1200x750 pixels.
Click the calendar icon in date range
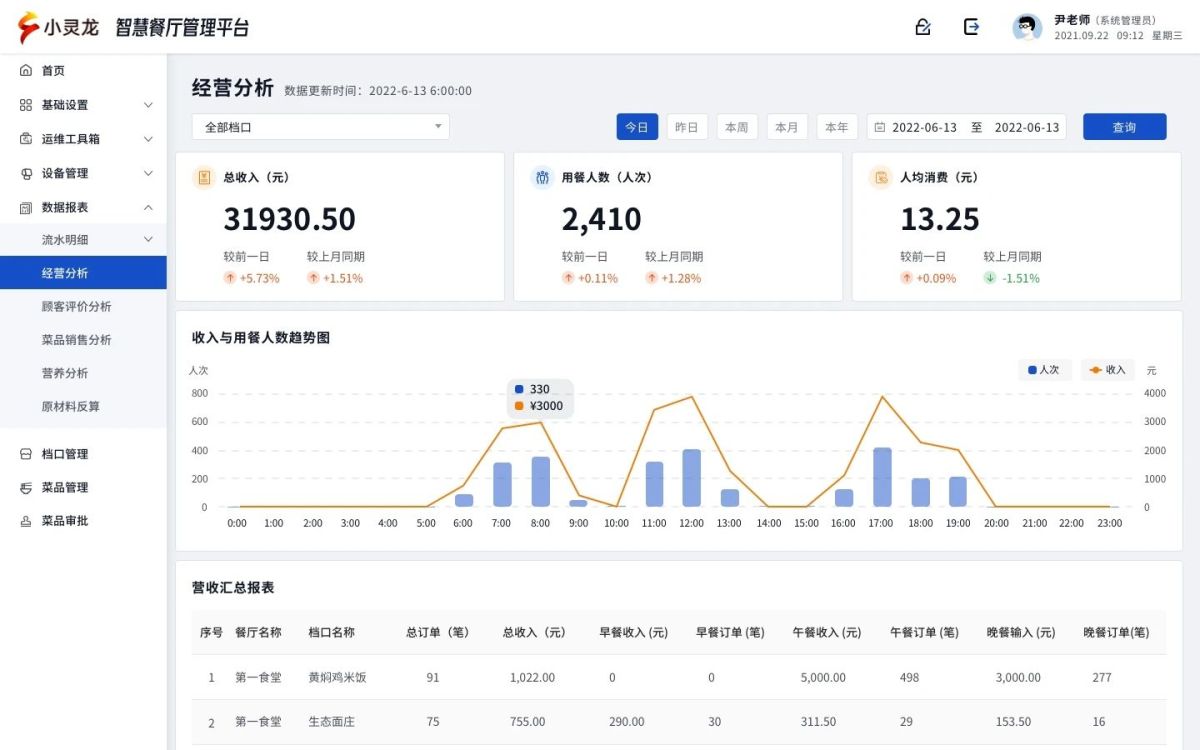coord(879,127)
